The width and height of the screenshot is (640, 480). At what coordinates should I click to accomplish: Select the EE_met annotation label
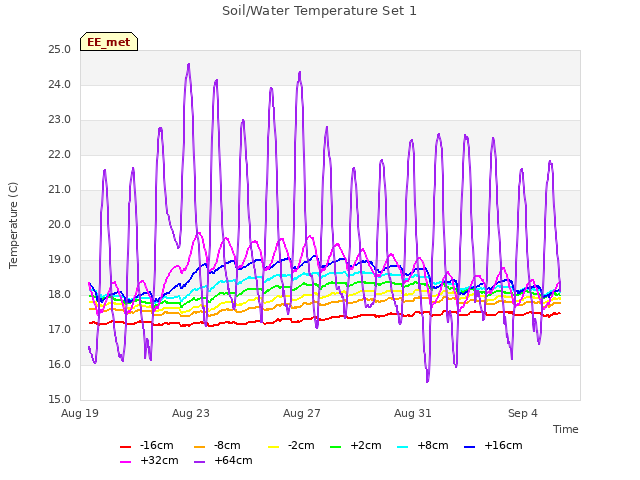pyautogui.click(x=109, y=42)
